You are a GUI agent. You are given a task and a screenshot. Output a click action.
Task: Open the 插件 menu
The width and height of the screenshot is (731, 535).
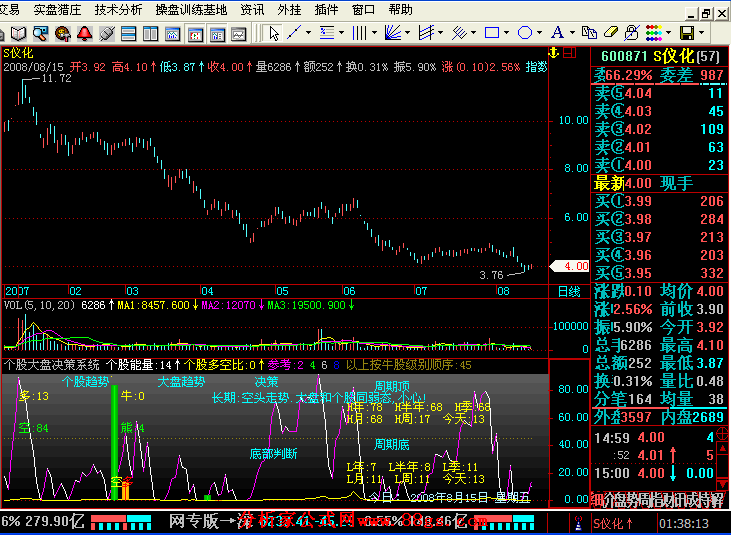(326, 9)
